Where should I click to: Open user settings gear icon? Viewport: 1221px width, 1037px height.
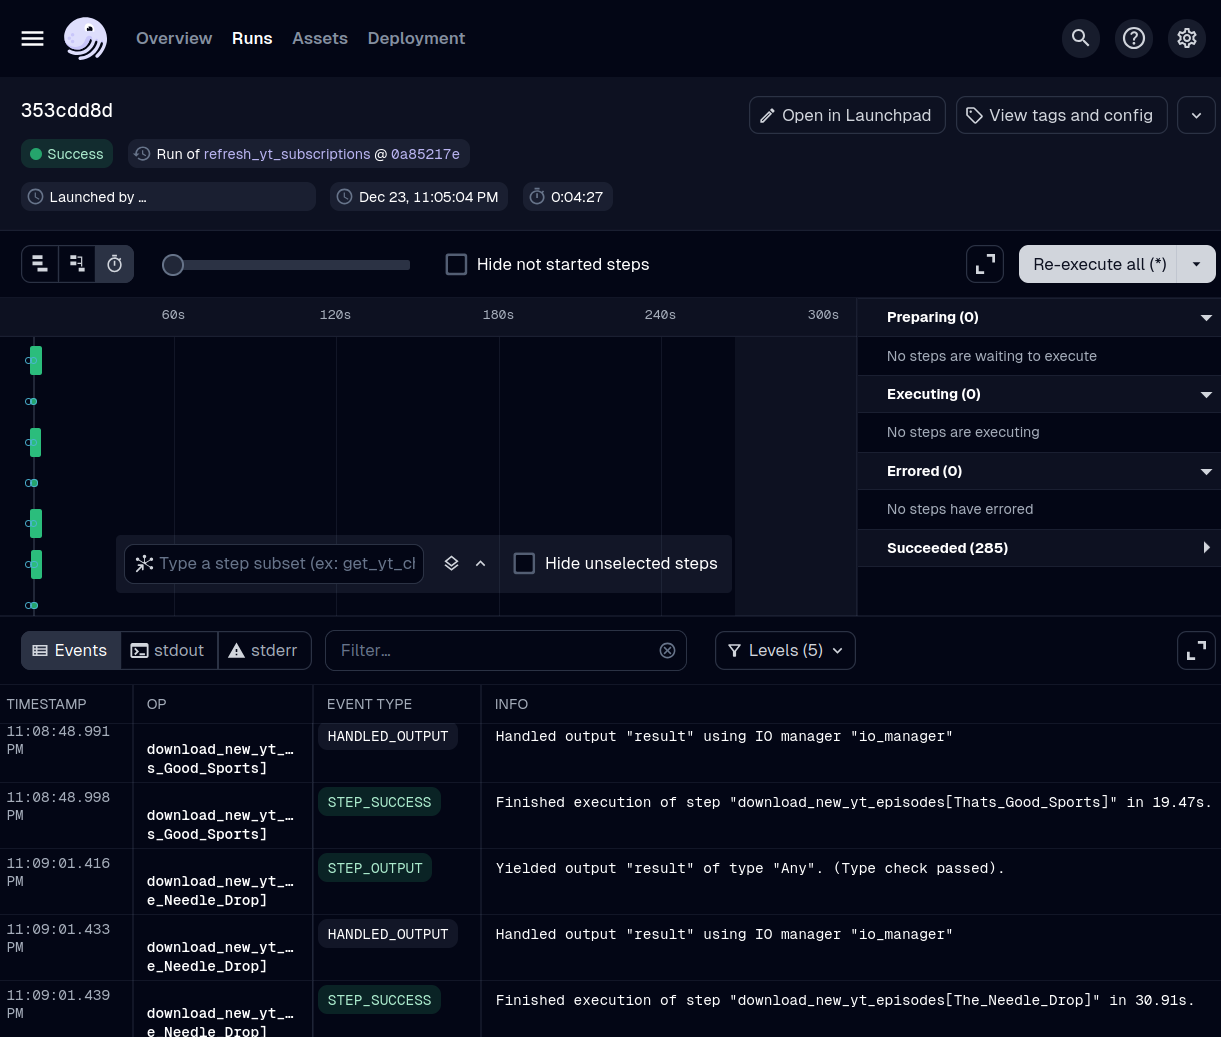pos(1186,38)
